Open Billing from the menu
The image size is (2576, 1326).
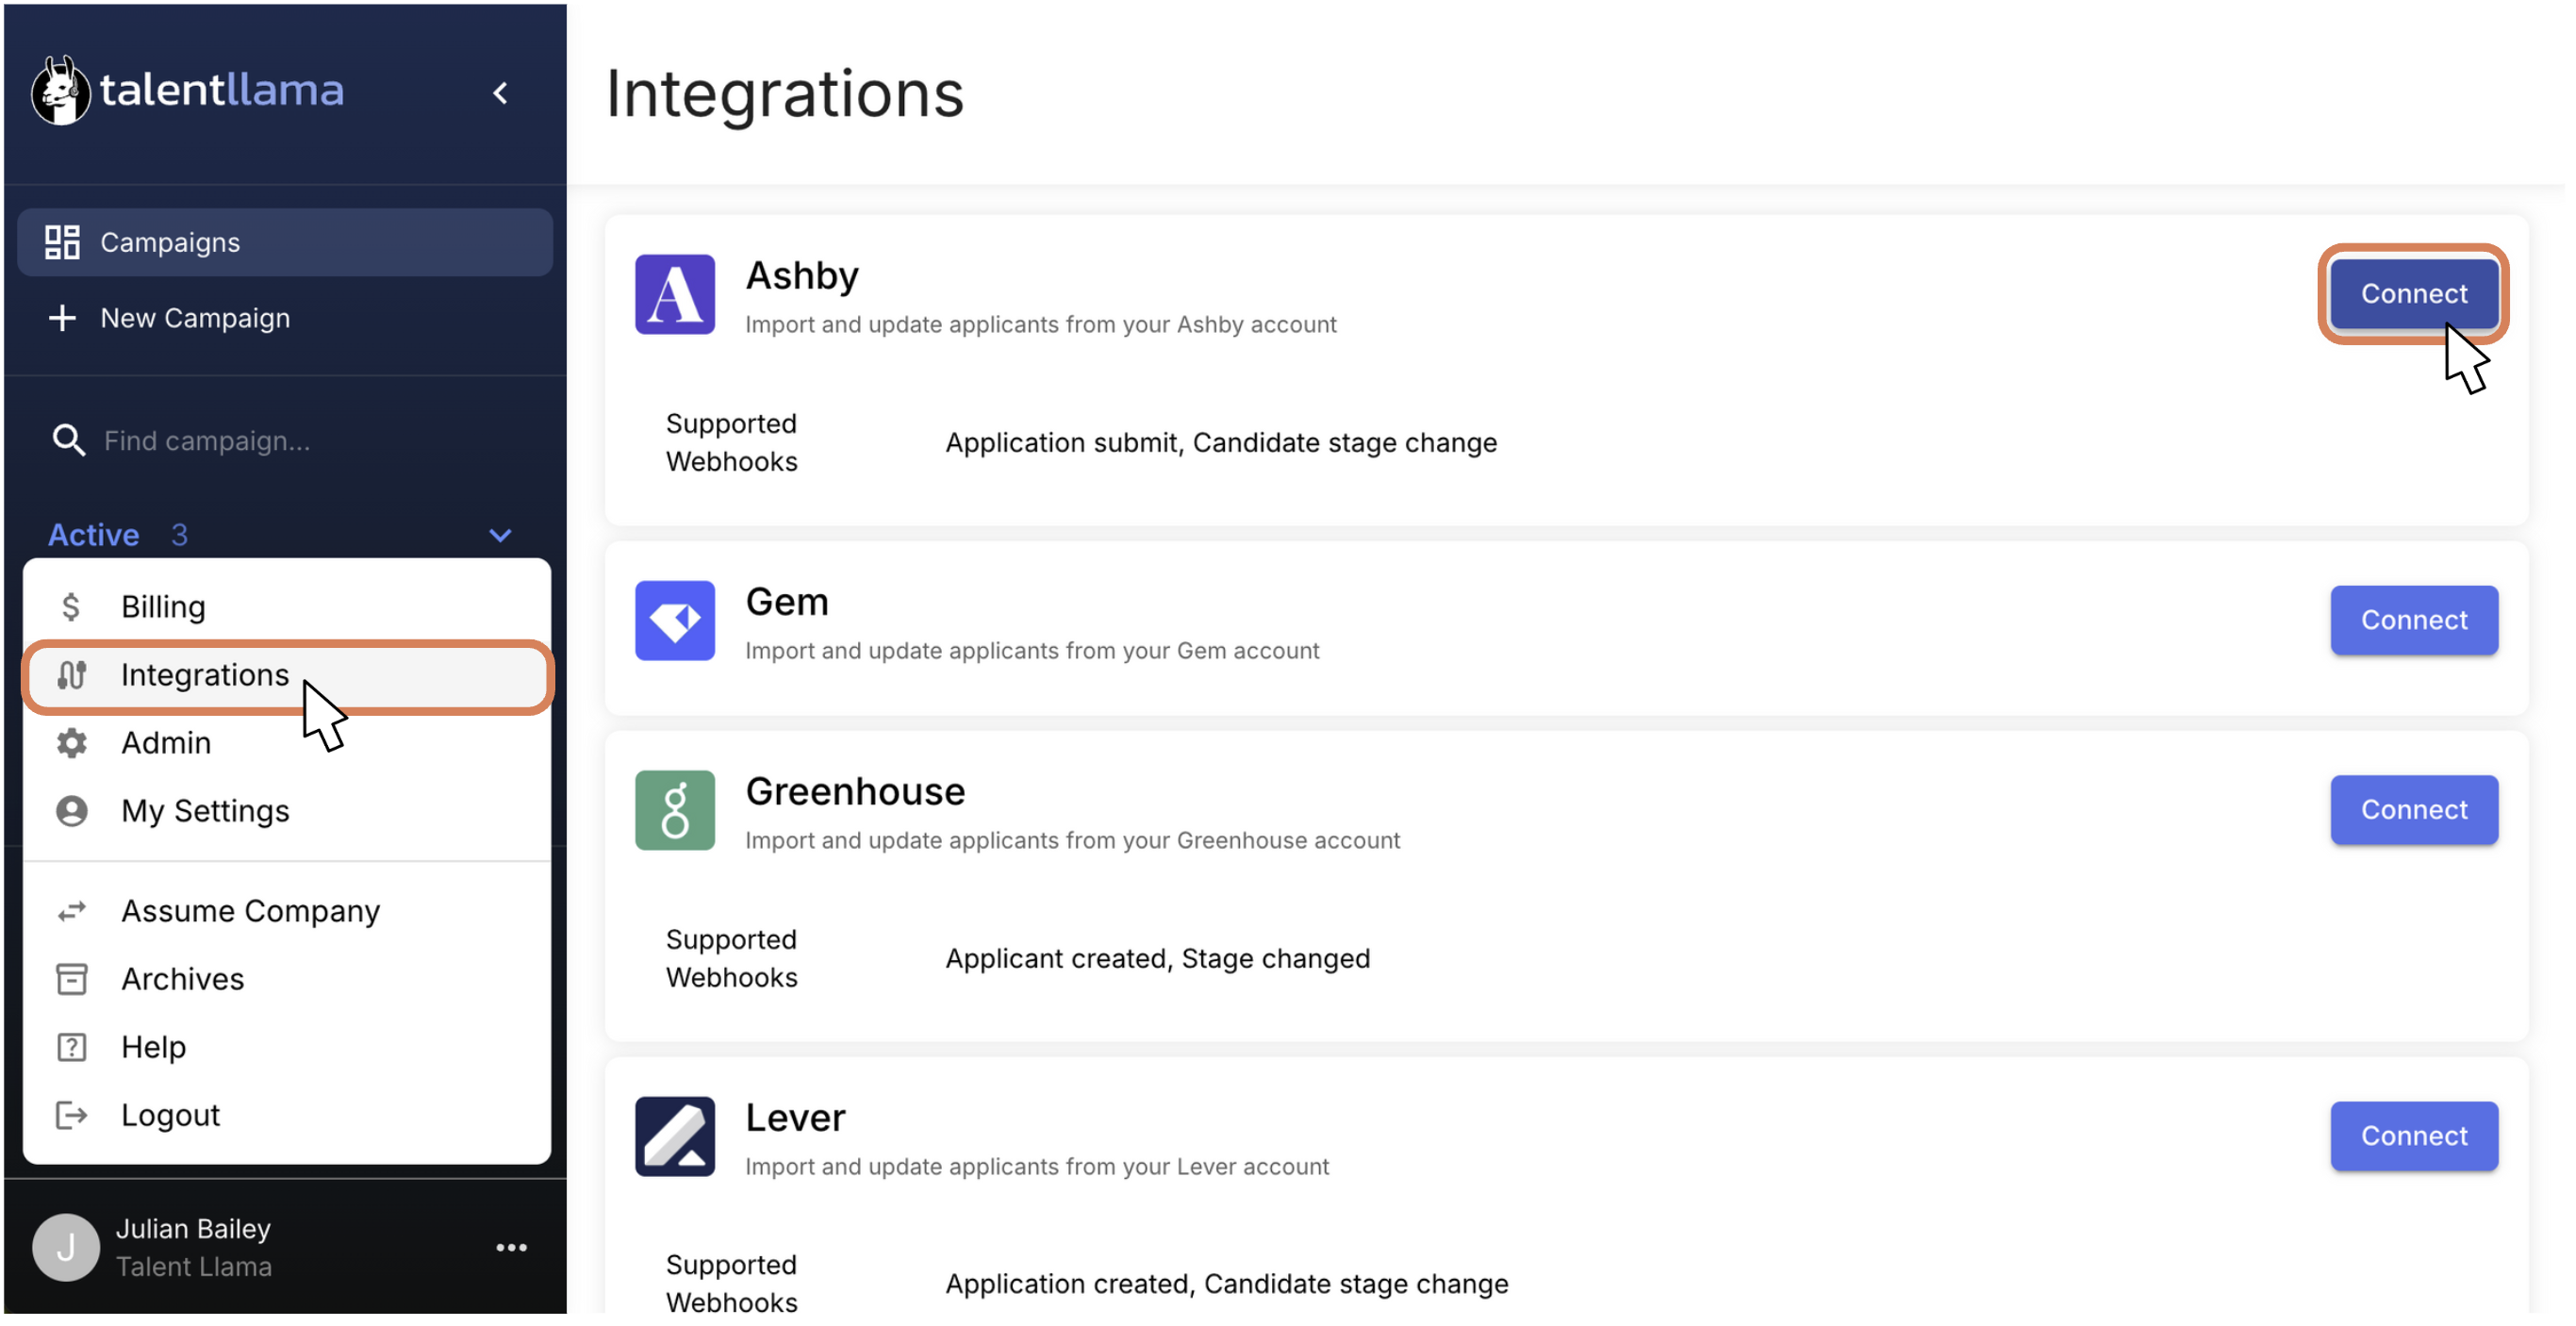point(163,607)
